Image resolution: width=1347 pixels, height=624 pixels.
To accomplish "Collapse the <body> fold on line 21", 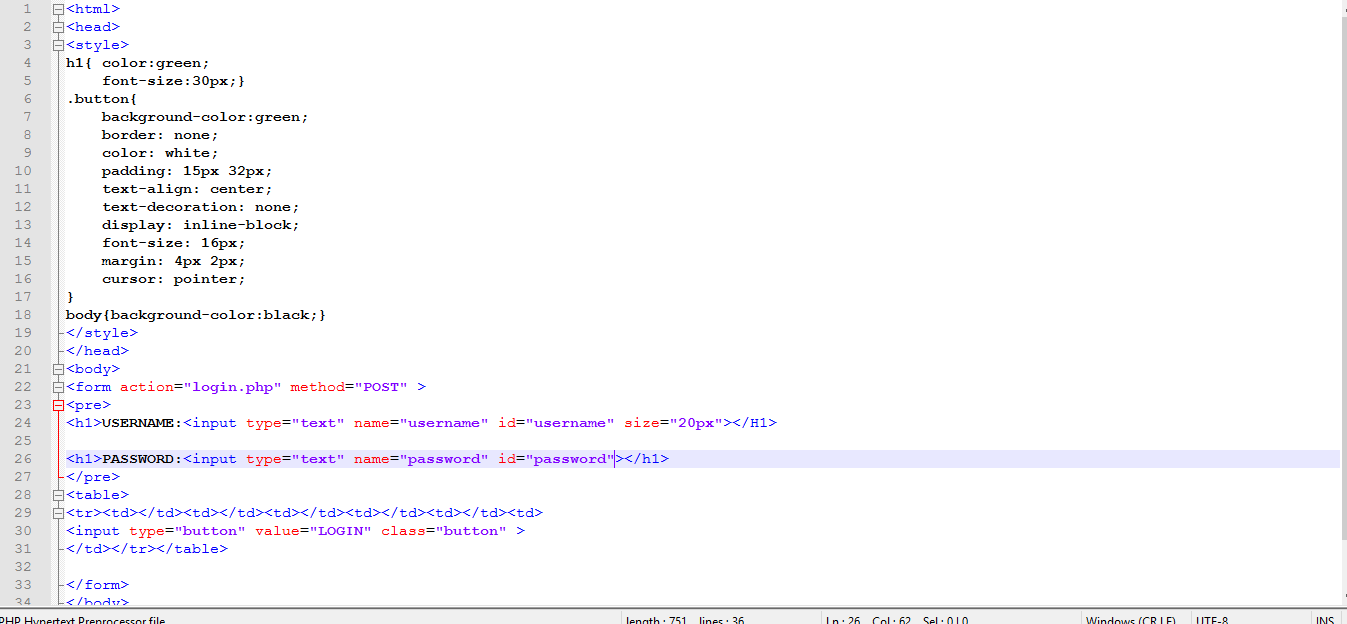I will 57,368.
